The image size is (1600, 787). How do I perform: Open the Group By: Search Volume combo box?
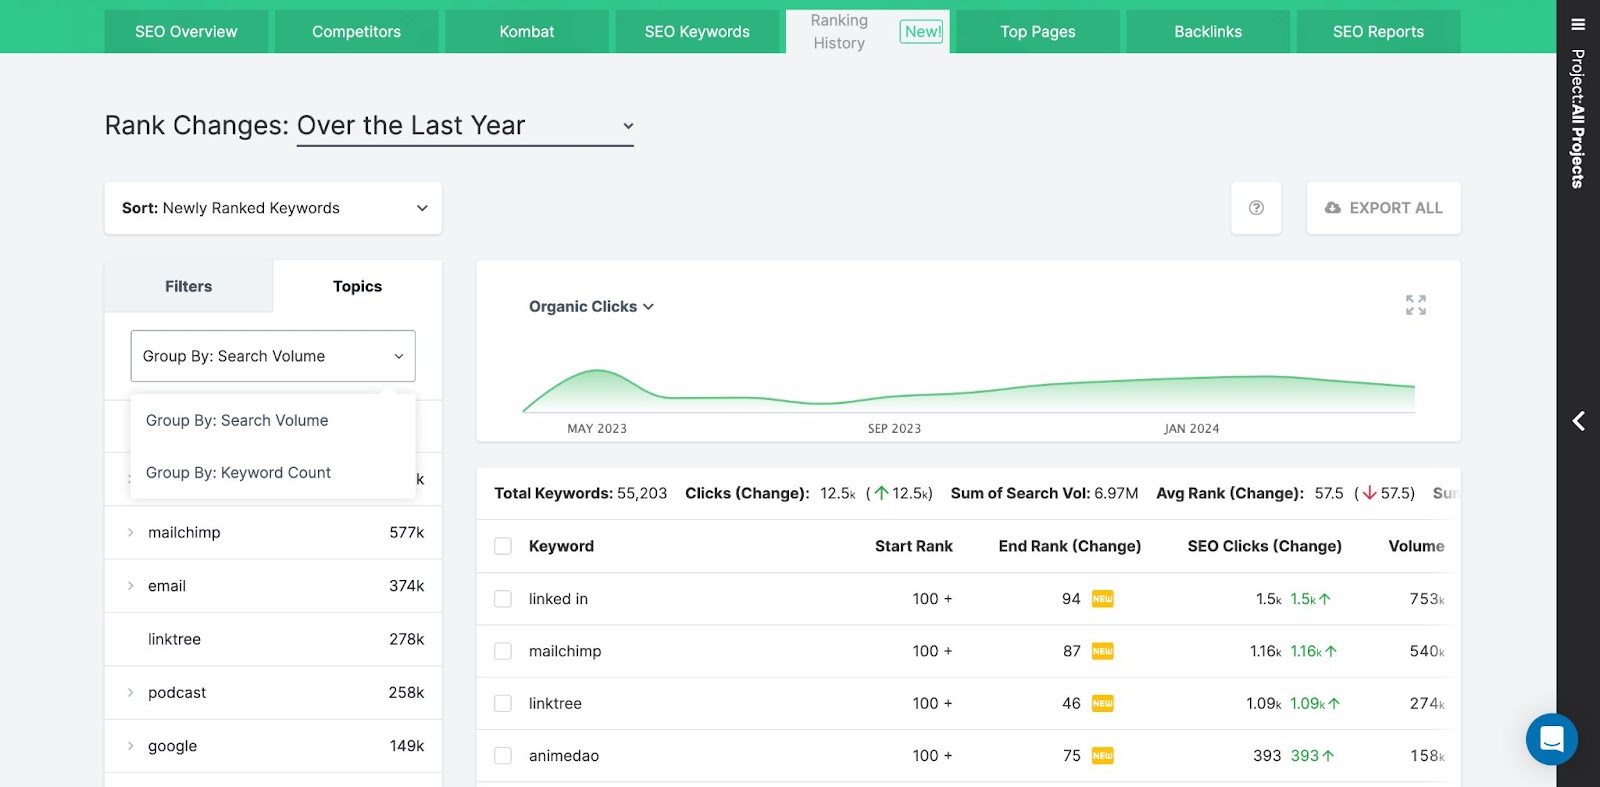(x=273, y=356)
